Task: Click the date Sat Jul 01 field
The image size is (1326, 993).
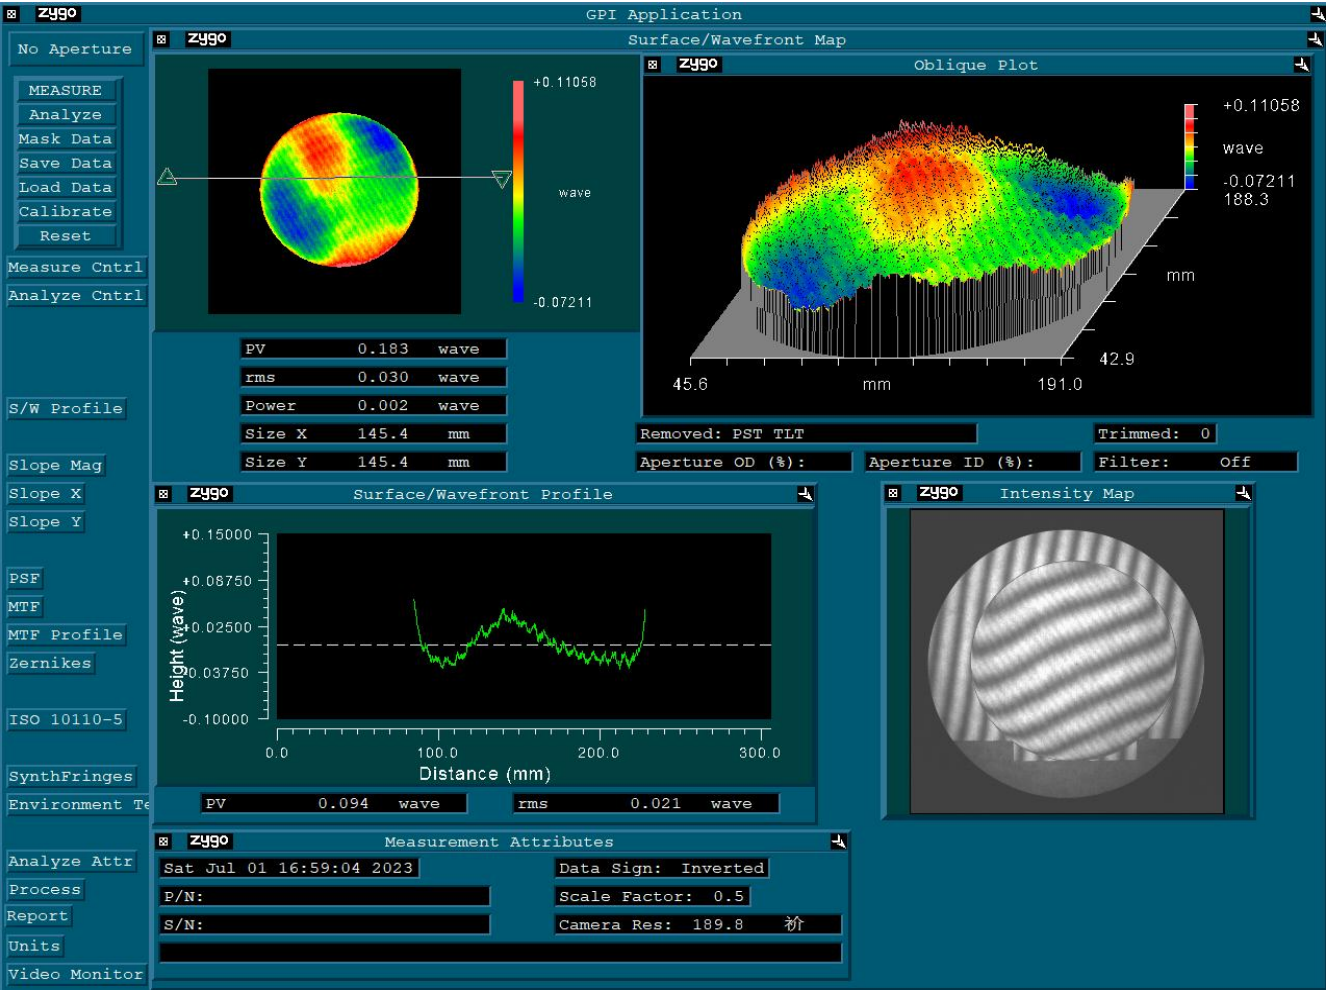Action: click(x=289, y=868)
